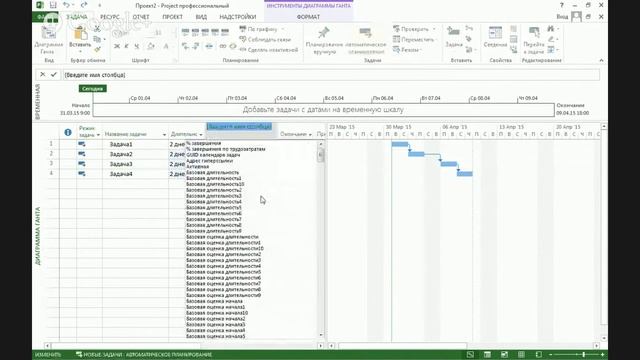Click the Save icon in the quick access toolbar
The image size is (640, 360).
click(53, 5)
